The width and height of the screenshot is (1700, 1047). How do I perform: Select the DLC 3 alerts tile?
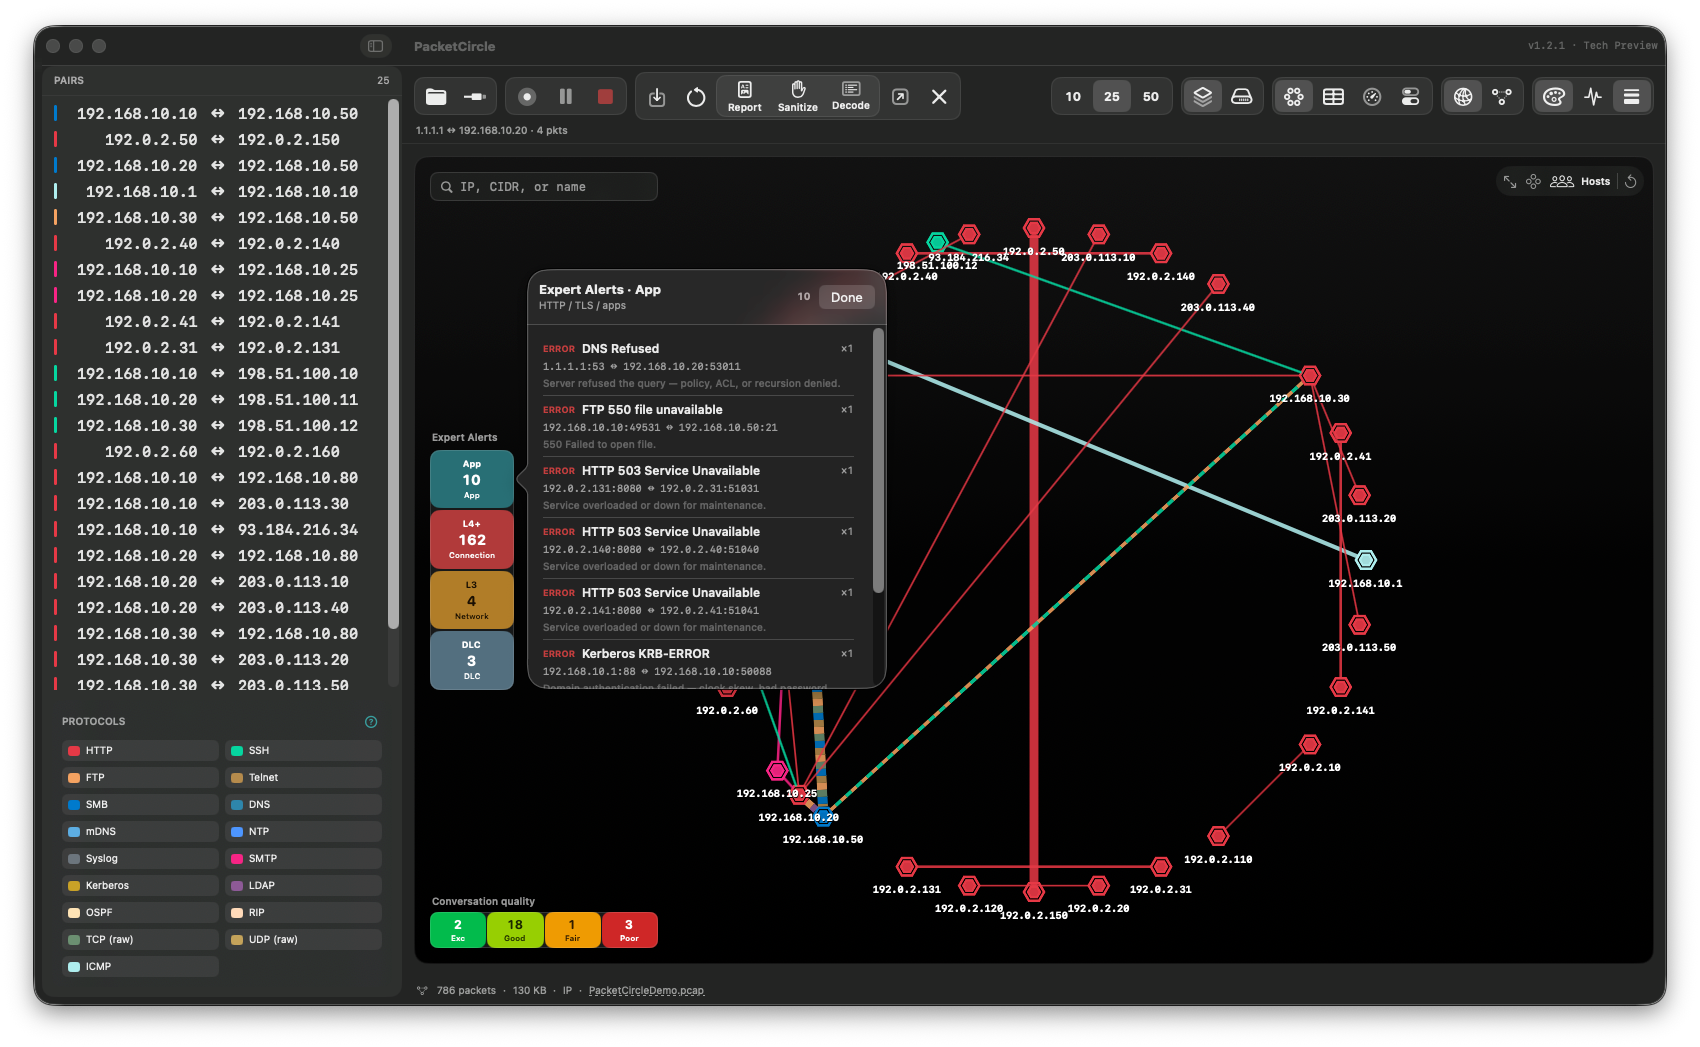pos(472,660)
